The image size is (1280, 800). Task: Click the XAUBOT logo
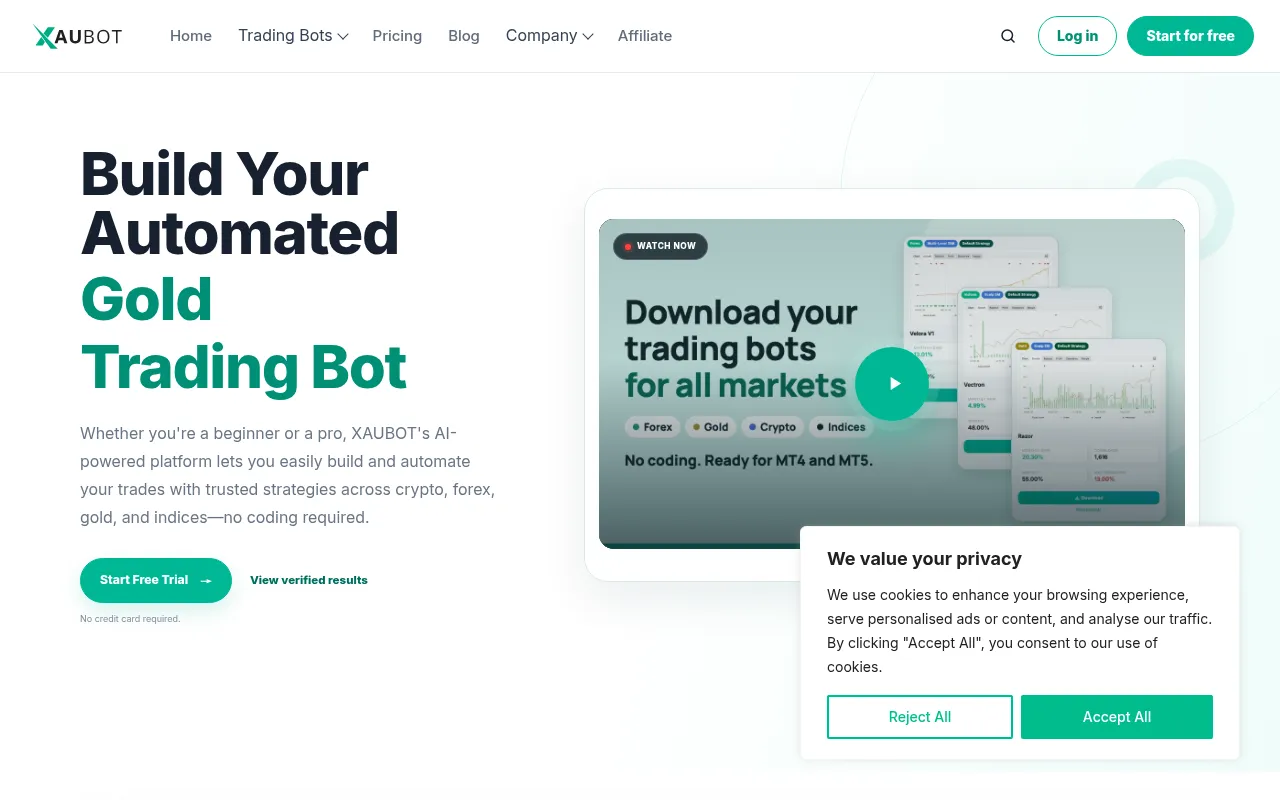click(x=77, y=36)
